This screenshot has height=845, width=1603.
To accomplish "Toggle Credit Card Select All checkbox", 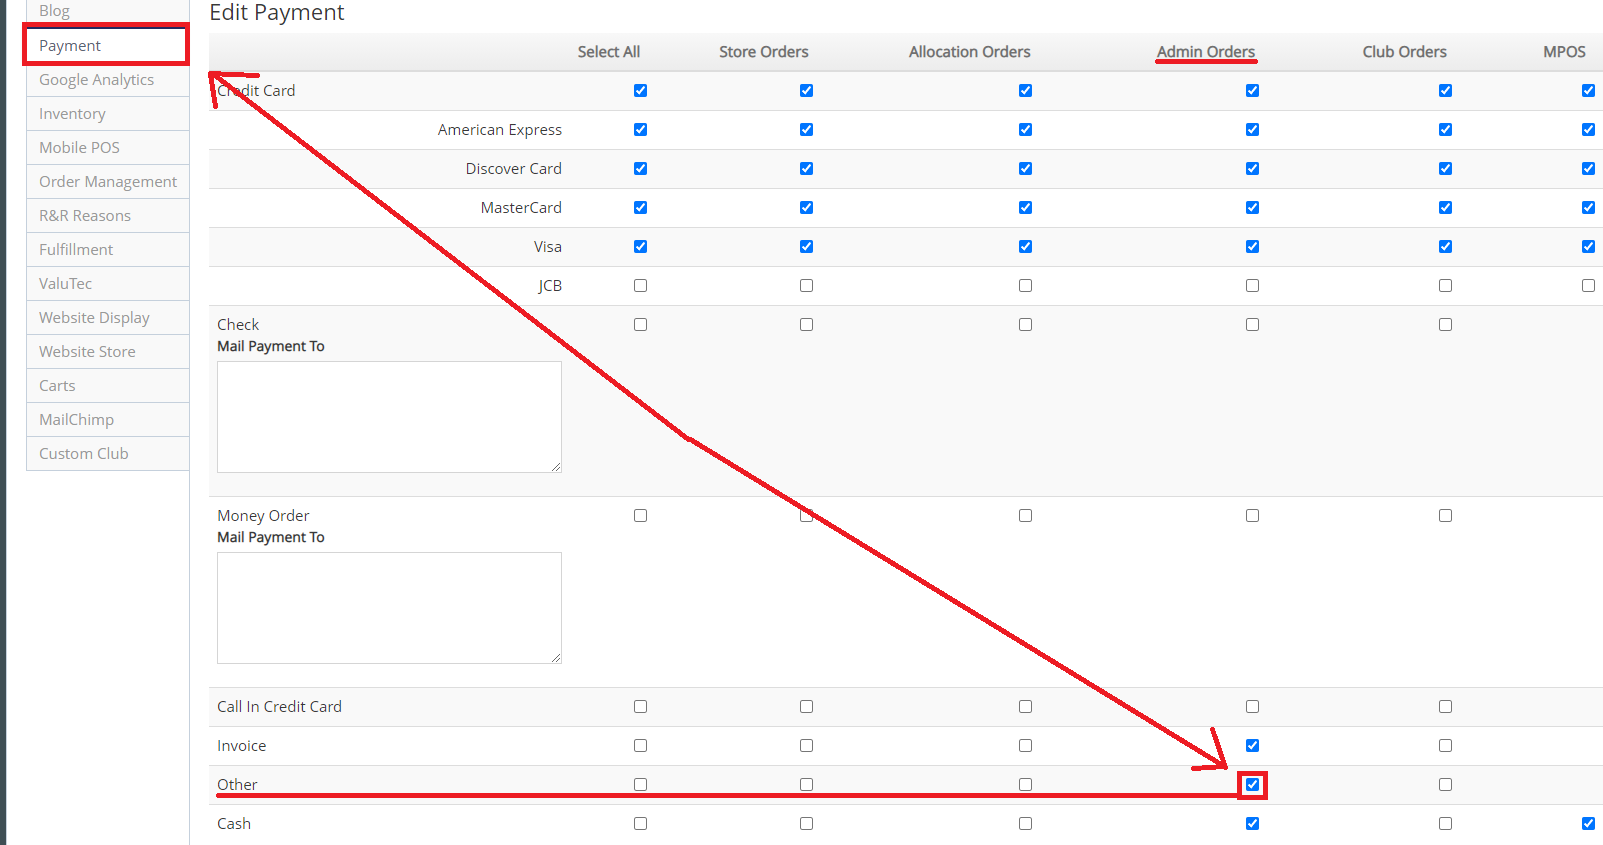I will pos(640,91).
